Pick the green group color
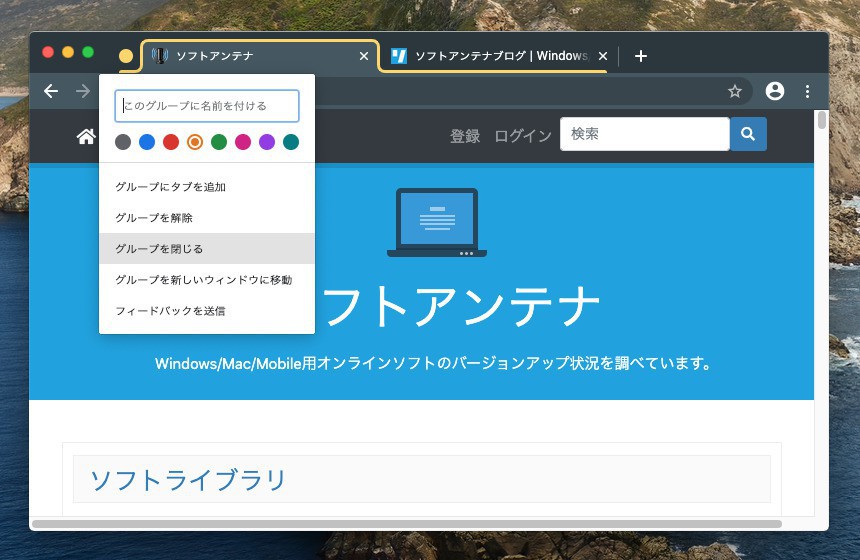This screenshot has width=860, height=560. (219, 142)
